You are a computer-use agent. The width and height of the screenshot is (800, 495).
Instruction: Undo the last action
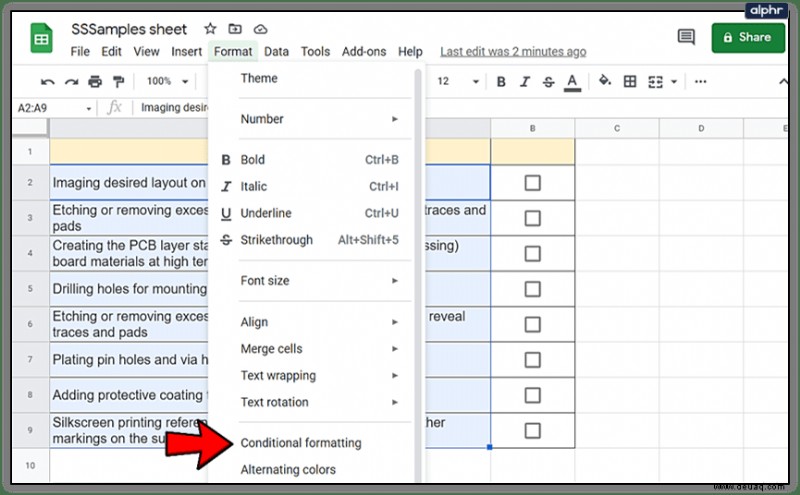(x=47, y=82)
